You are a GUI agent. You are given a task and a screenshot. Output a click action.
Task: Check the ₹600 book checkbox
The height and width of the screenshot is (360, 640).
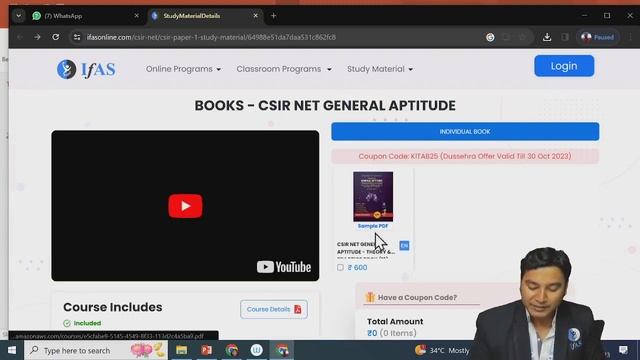tap(340, 267)
